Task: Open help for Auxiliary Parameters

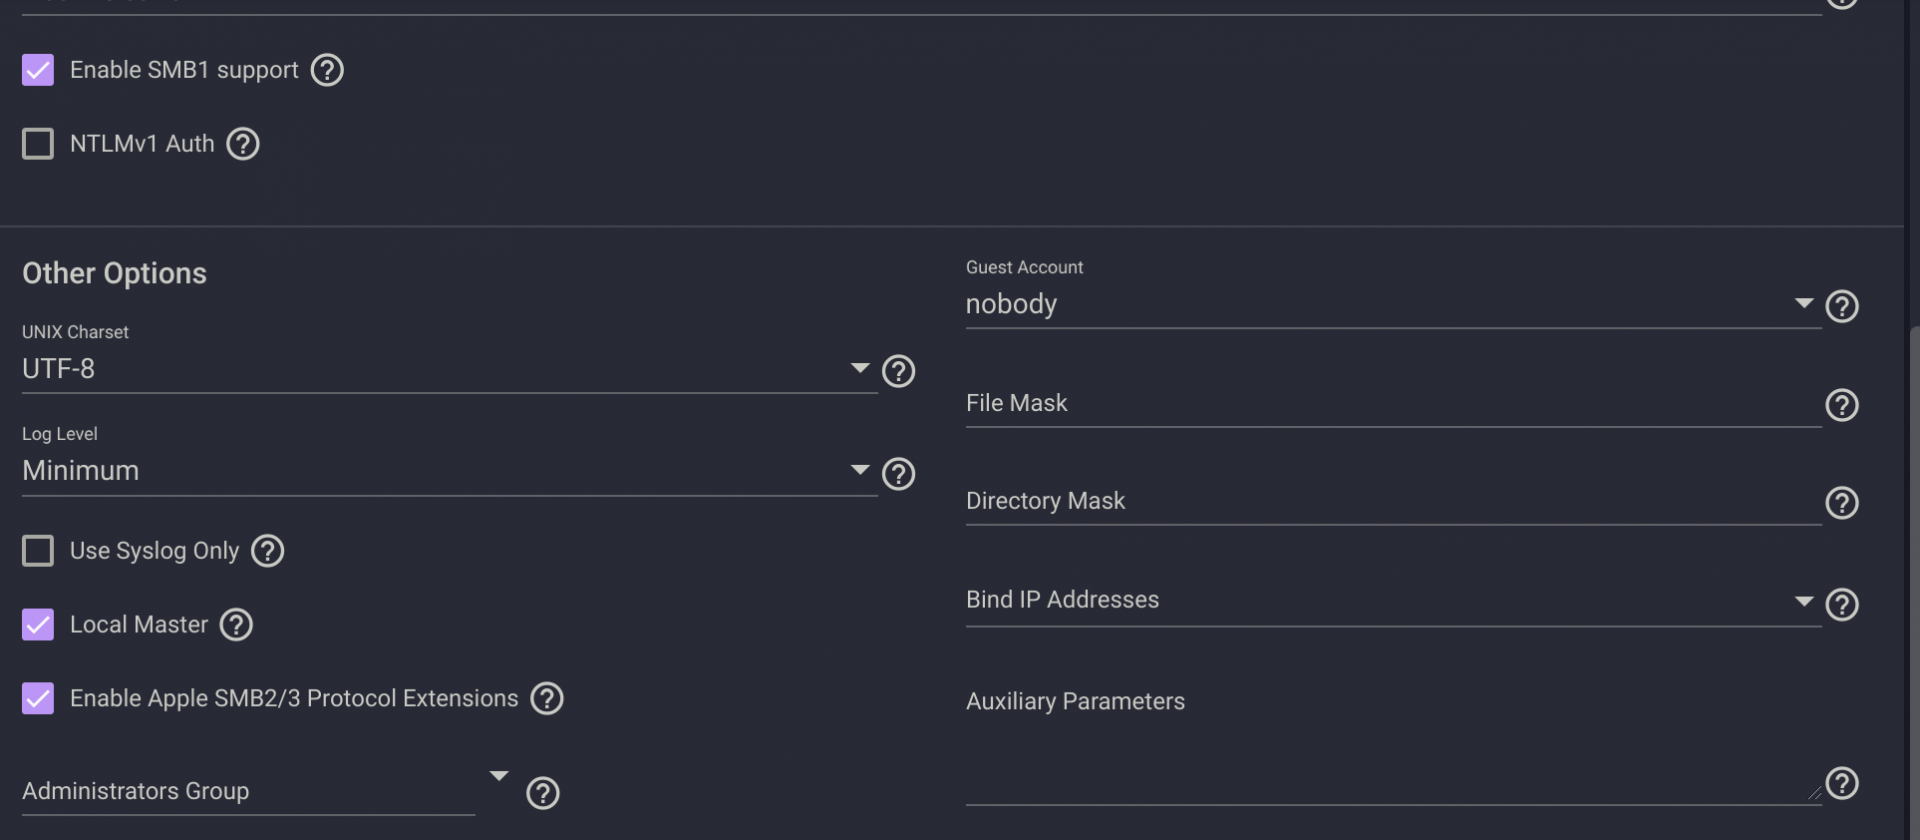Action: click(1841, 783)
